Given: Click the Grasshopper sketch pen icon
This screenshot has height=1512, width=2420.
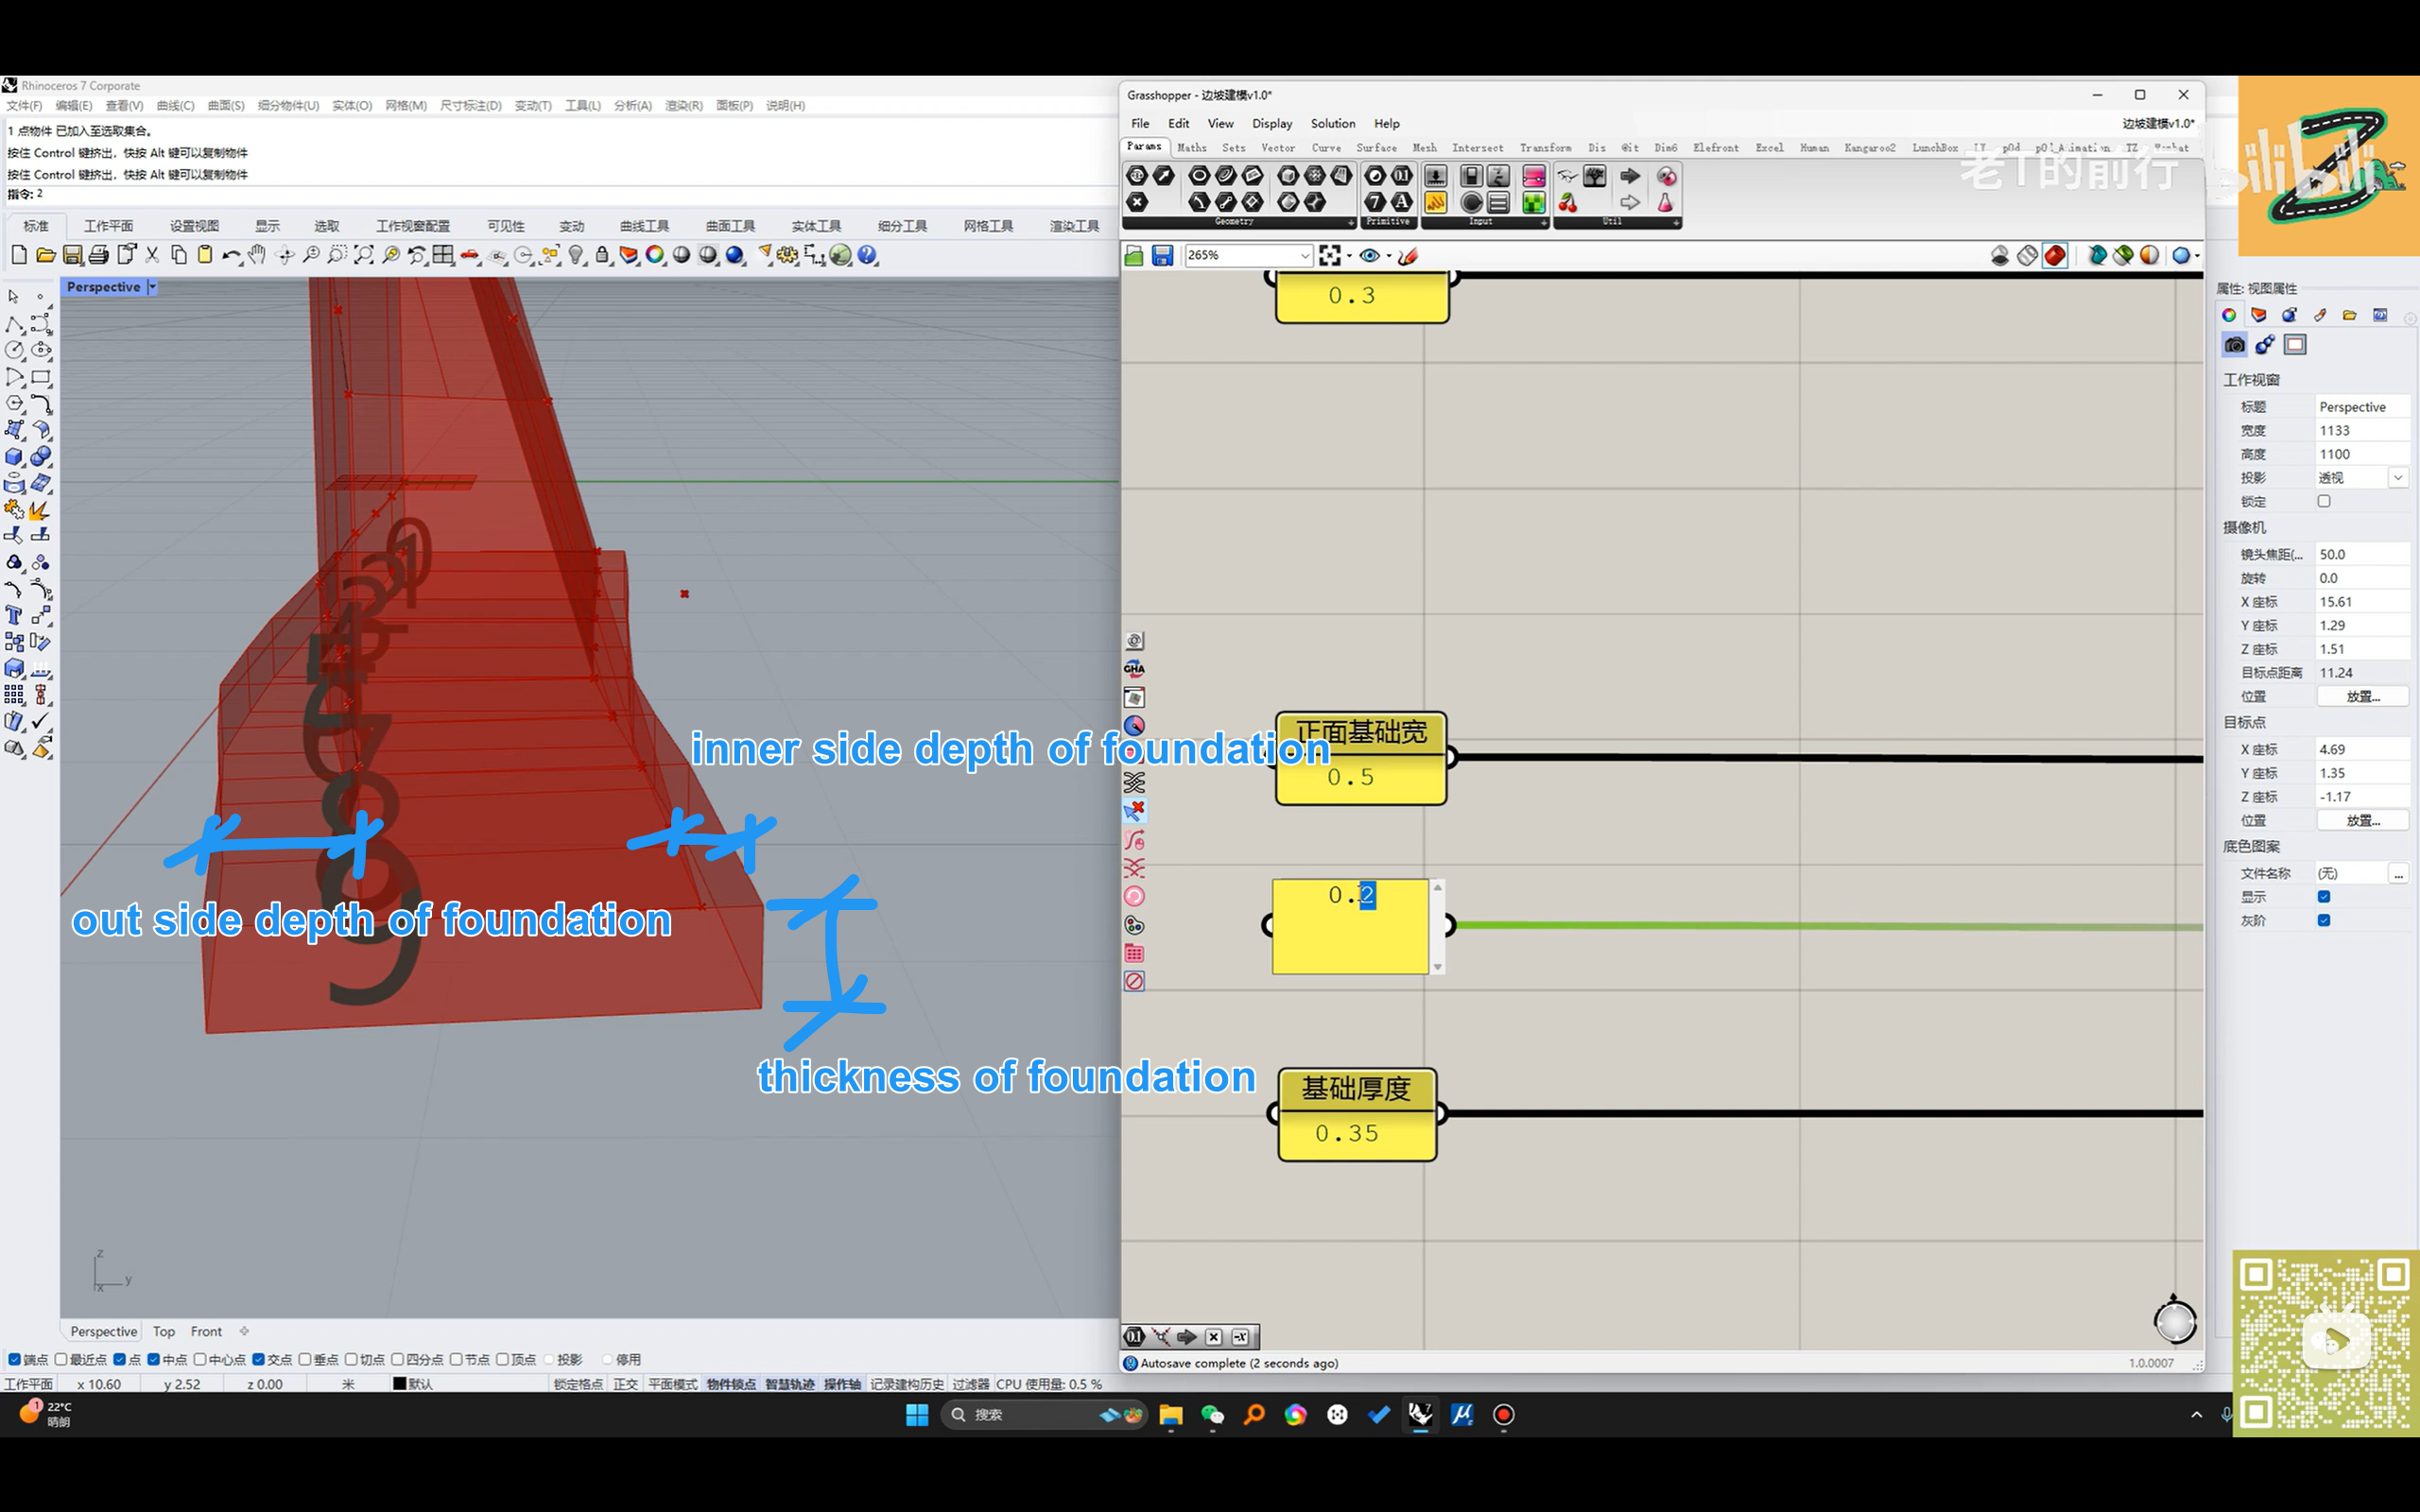Looking at the screenshot, I should pos(1408,256).
